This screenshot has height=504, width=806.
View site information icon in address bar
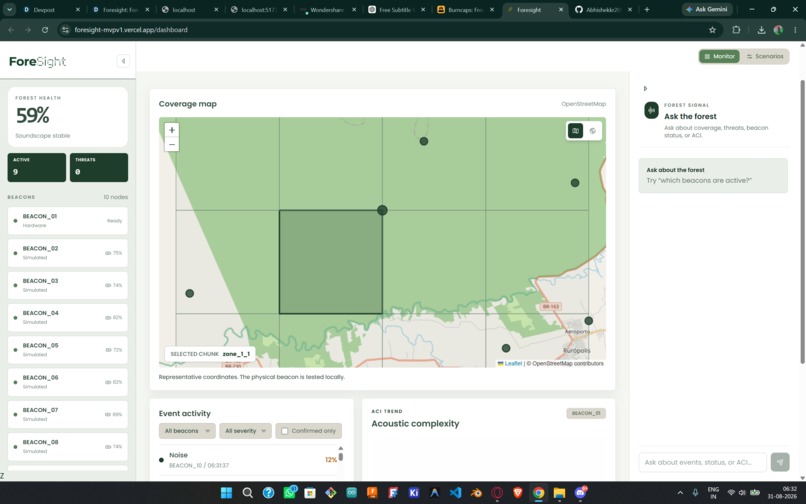pos(65,30)
